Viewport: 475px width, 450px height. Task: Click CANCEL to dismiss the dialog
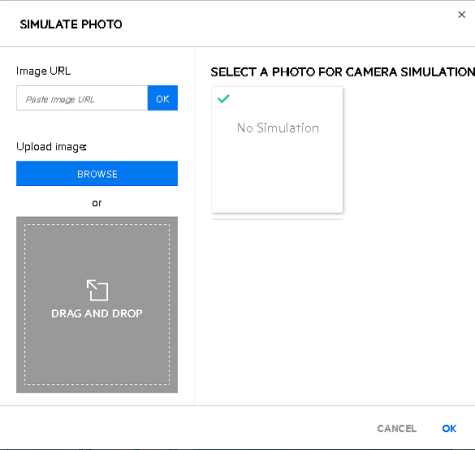[397, 428]
